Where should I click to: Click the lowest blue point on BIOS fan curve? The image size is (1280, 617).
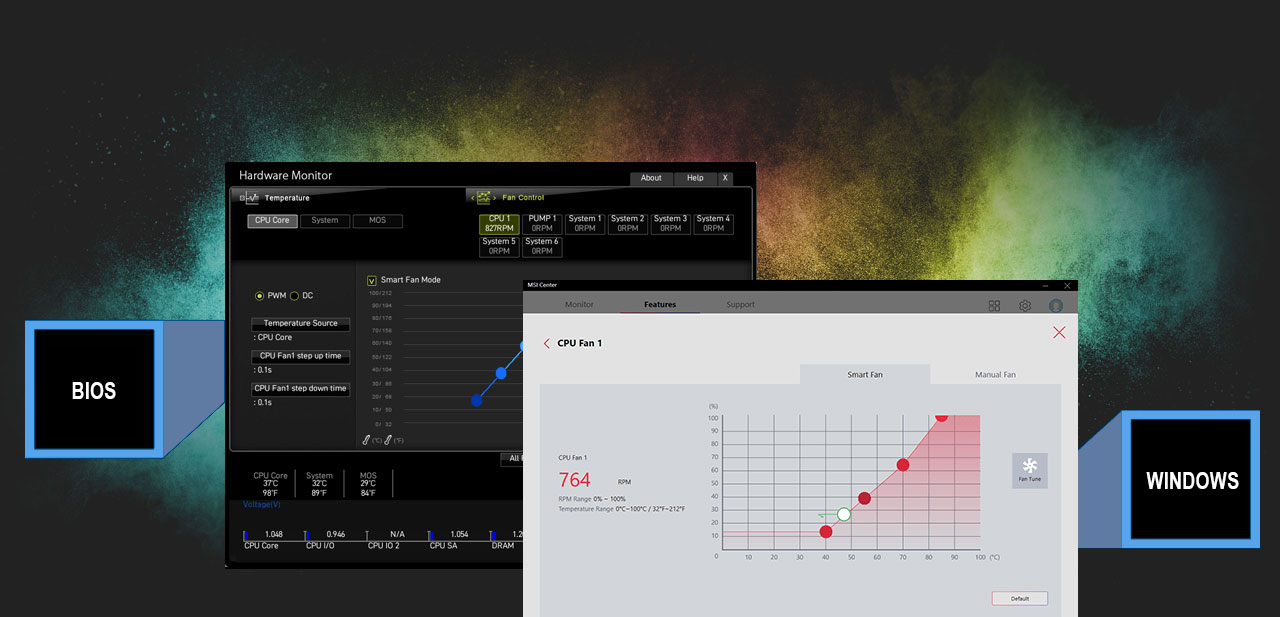click(477, 400)
